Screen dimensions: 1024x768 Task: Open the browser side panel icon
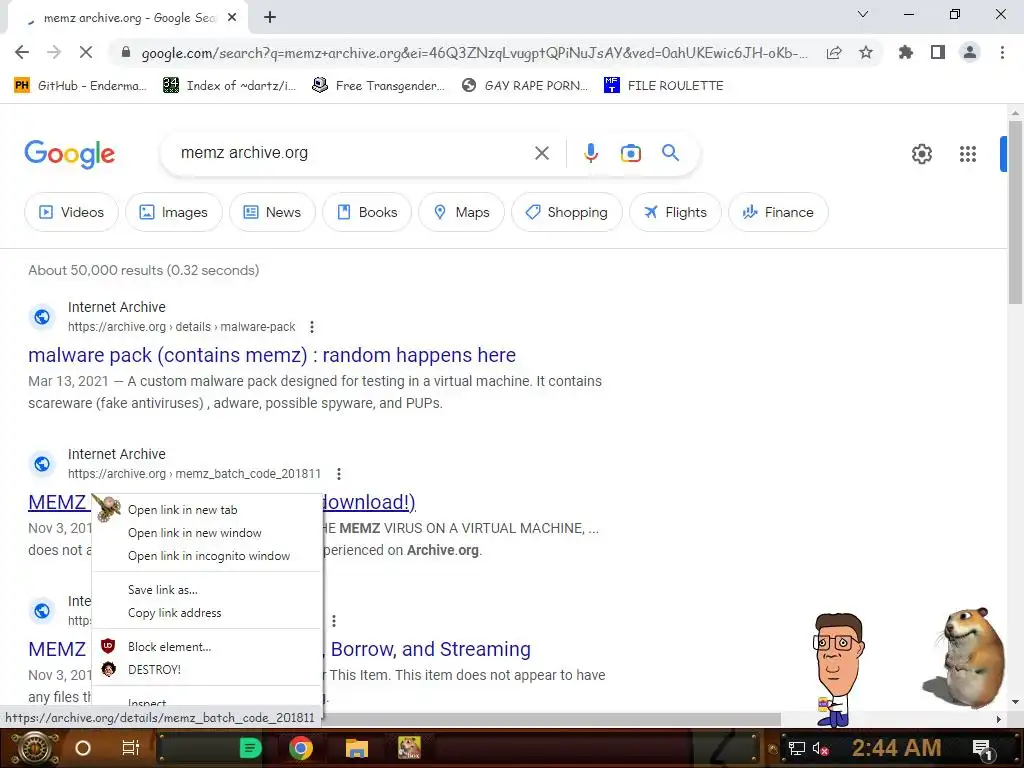pyautogui.click(x=938, y=52)
